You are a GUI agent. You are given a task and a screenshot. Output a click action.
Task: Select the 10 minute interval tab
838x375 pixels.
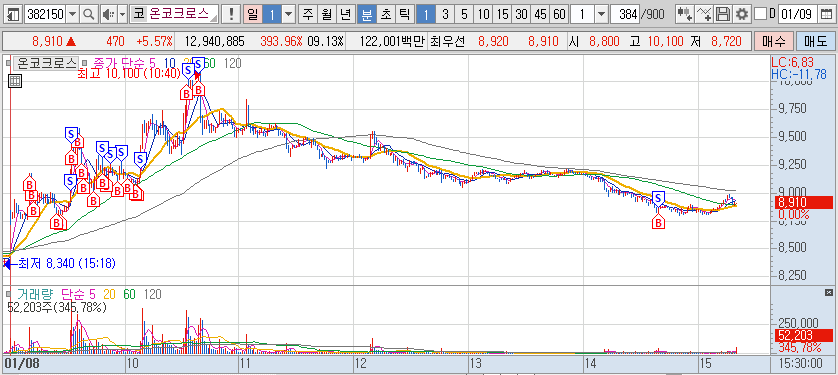click(x=483, y=14)
